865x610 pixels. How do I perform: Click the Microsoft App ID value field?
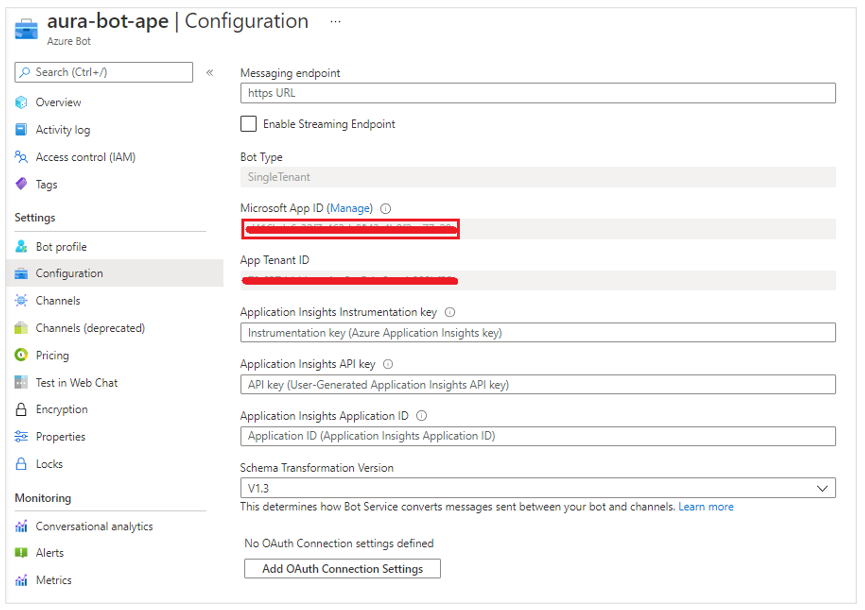538,229
